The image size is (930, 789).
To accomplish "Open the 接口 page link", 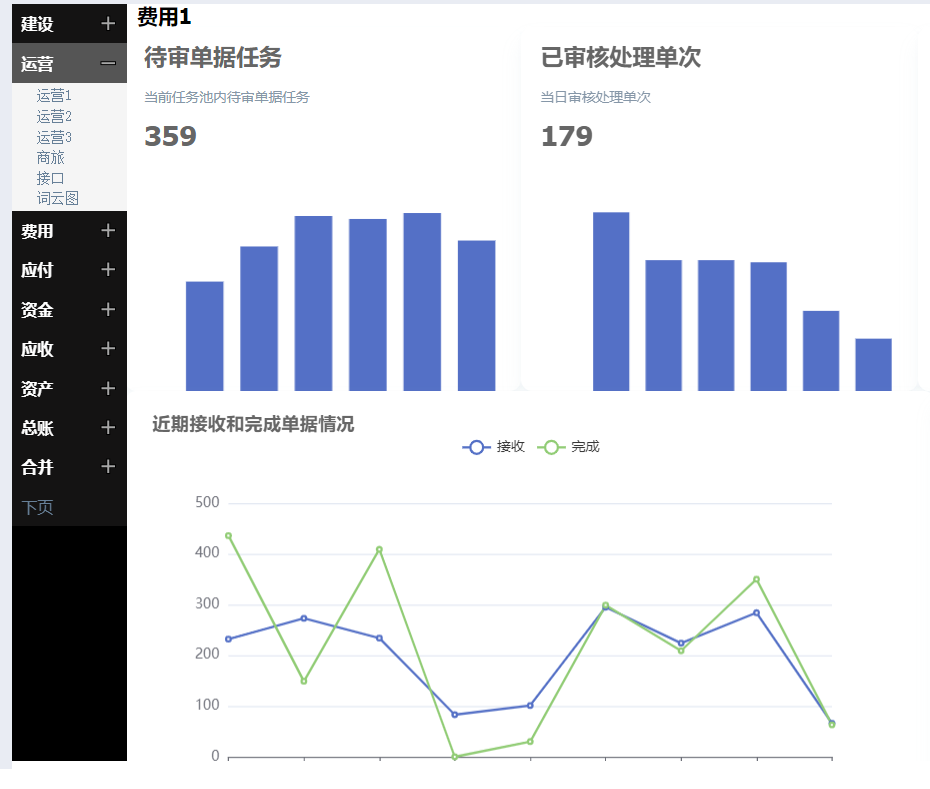I will pyautogui.click(x=51, y=178).
